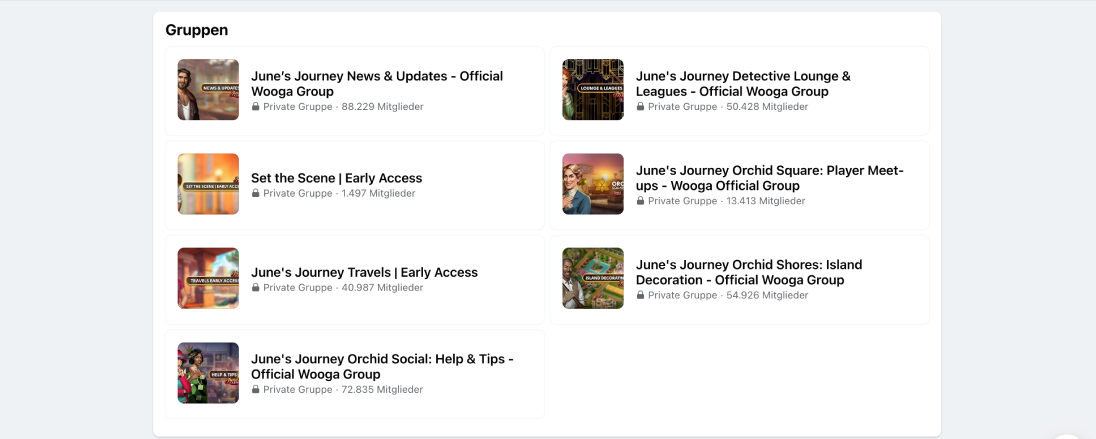
Task: Click 'Private Gruppe · 50.428 Mitglieder' text
Action: coord(728,107)
